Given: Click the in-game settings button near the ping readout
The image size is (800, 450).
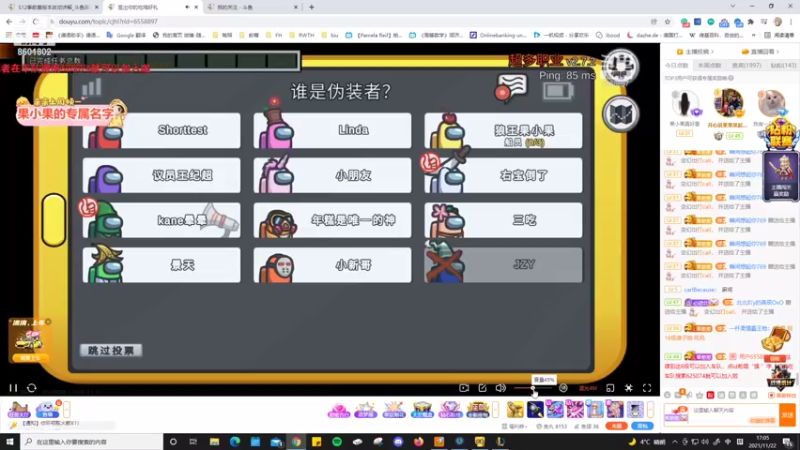Looking at the screenshot, I should 620,66.
